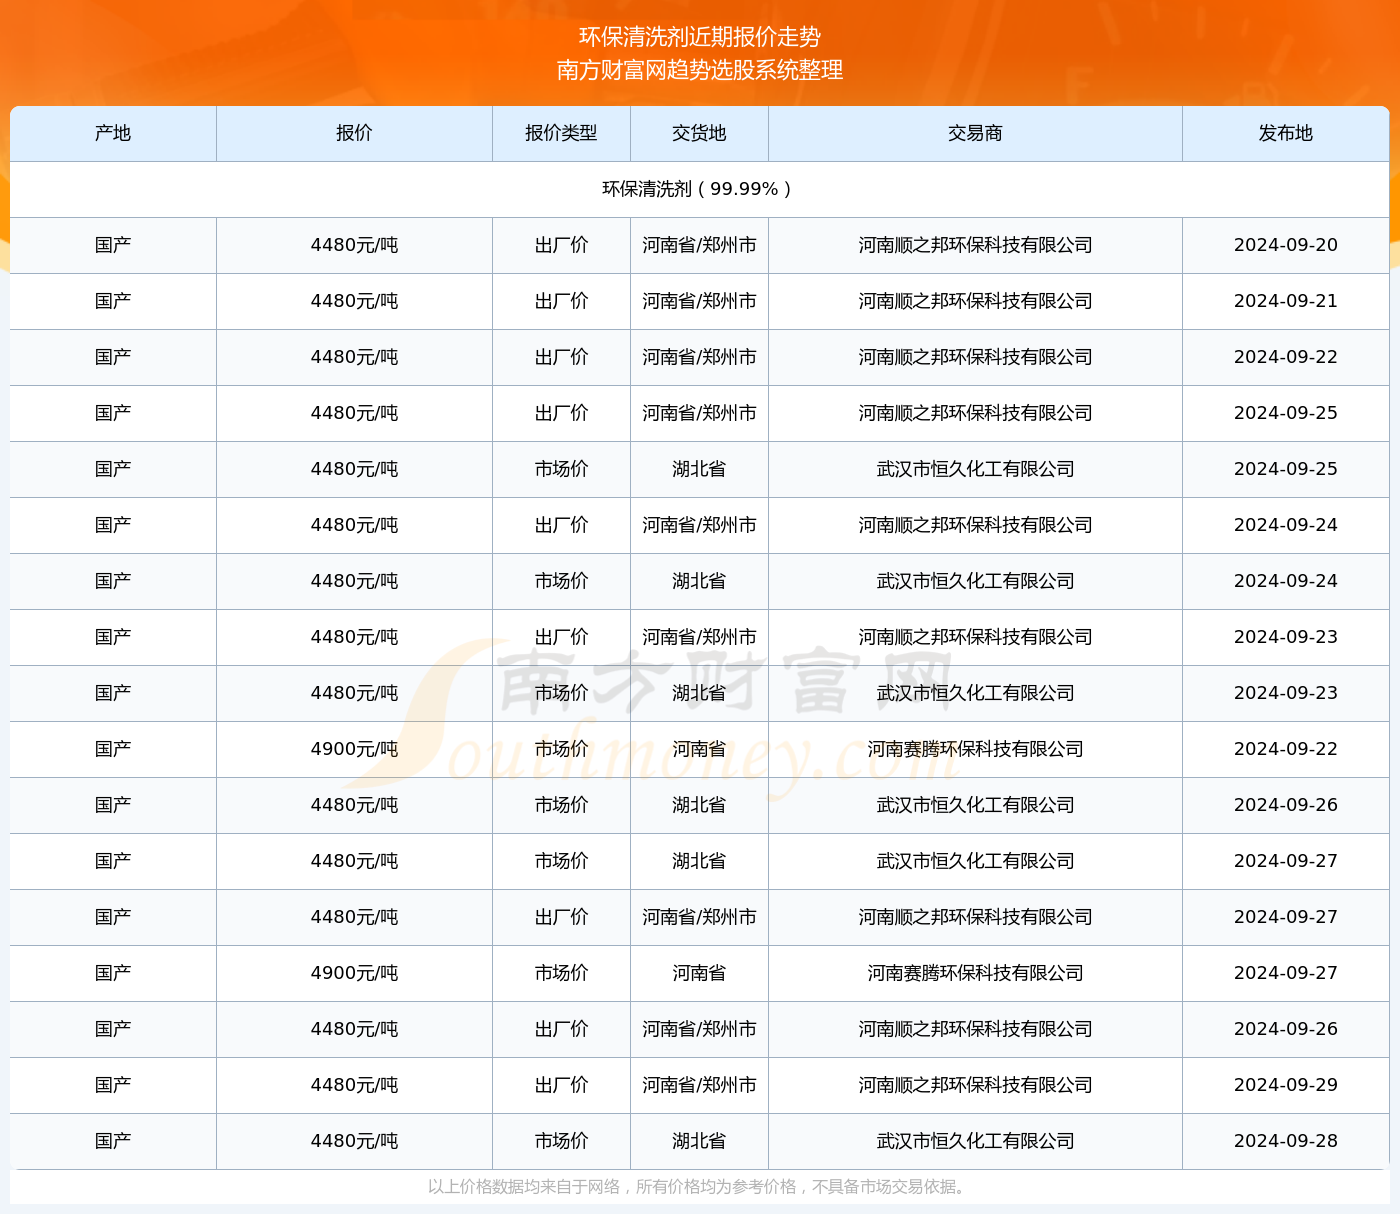Viewport: 1400px width, 1214px height.
Task: Click the 报价 column header
Action: coord(354,133)
